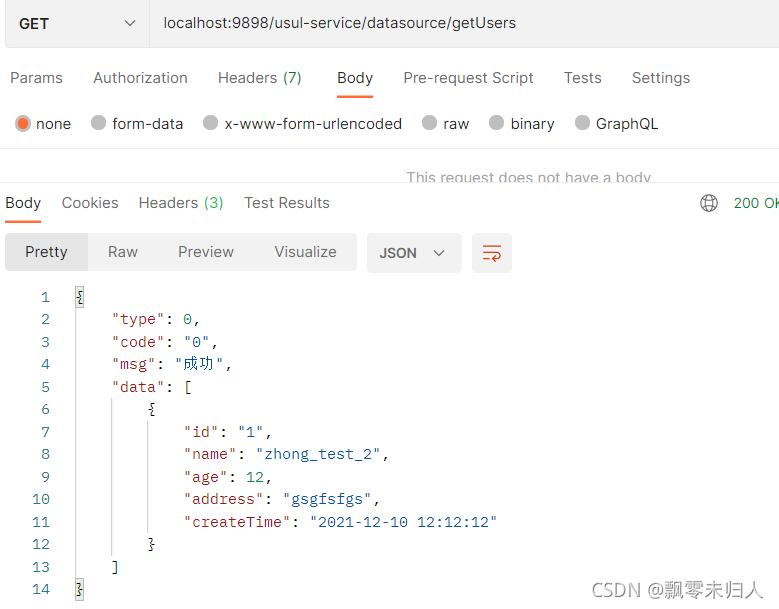Open request Headers (7) tab
Image resolution: width=779 pixels, height=609 pixels.
[x=259, y=78]
